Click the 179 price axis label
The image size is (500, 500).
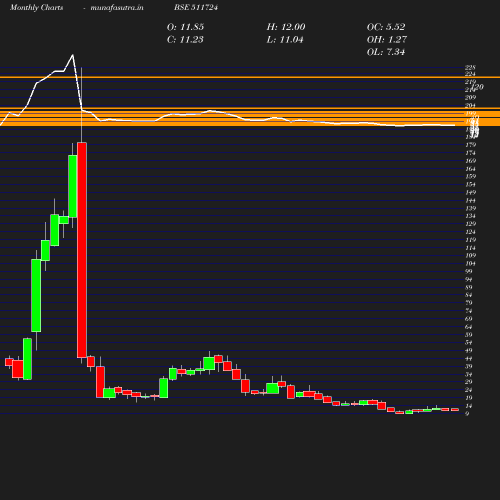(x=470, y=145)
